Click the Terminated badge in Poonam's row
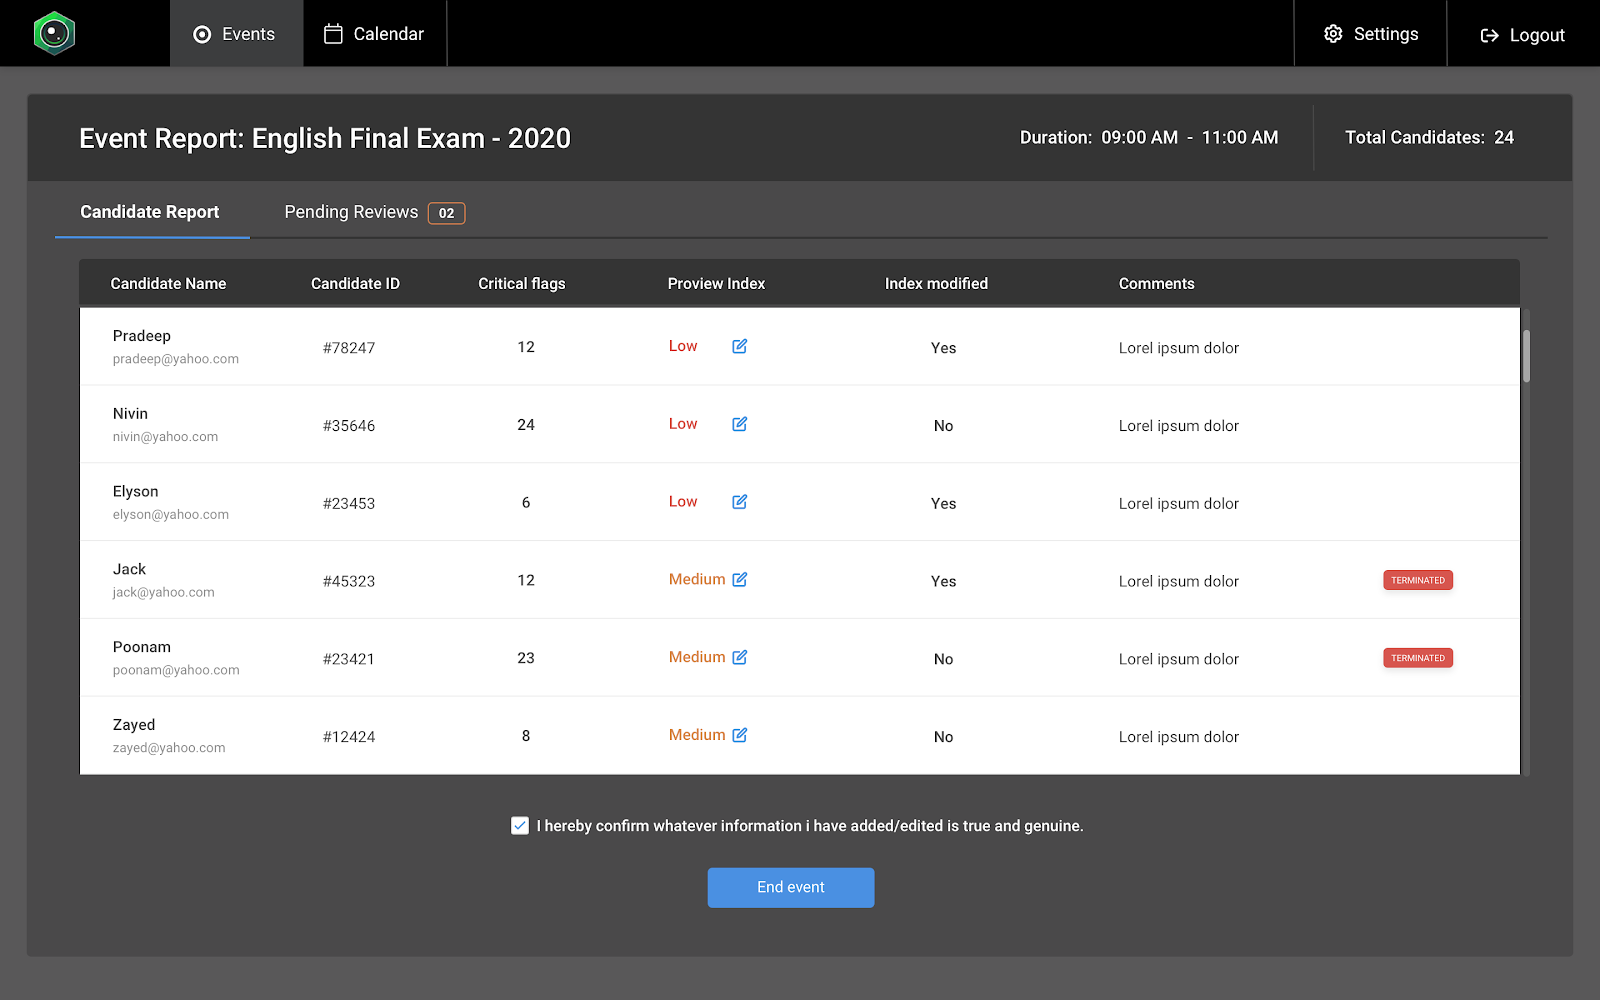This screenshot has width=1600, height=1000. coord(1417,658)
